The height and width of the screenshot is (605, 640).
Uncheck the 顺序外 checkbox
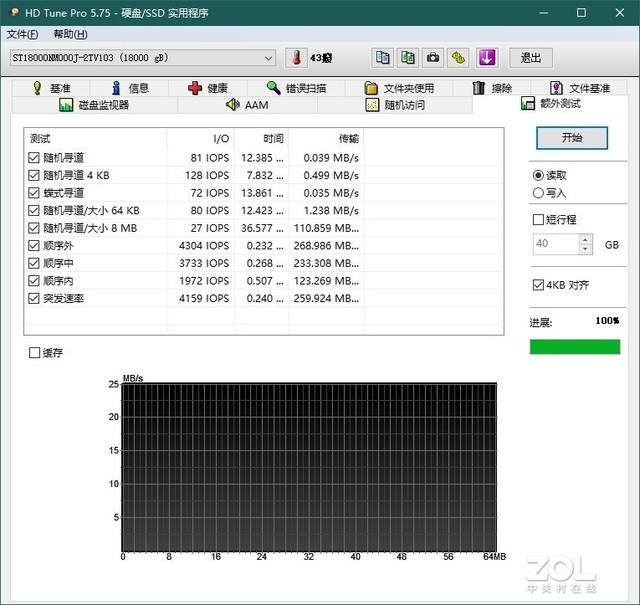point(34,245)
